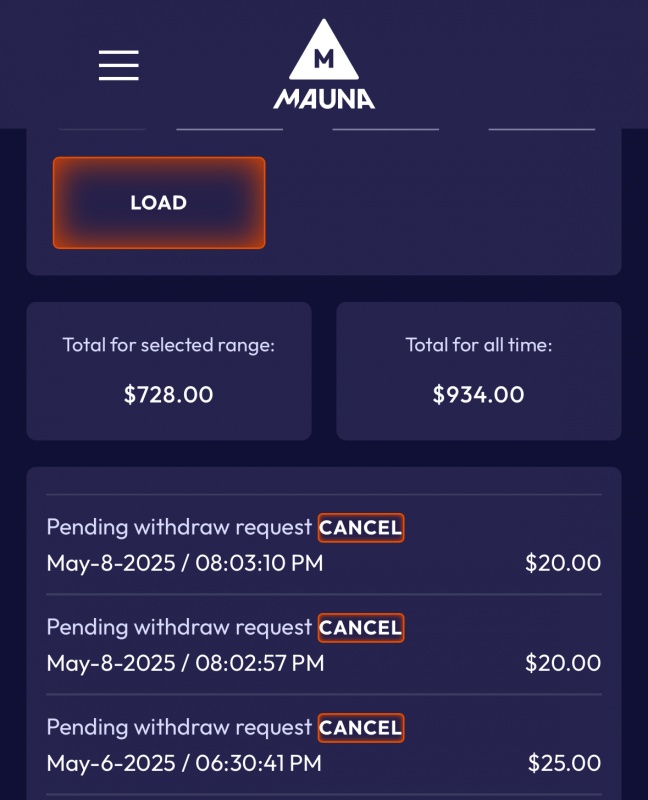Select the "Total for all time" label

pyautogui.click(x=478, y=345)
